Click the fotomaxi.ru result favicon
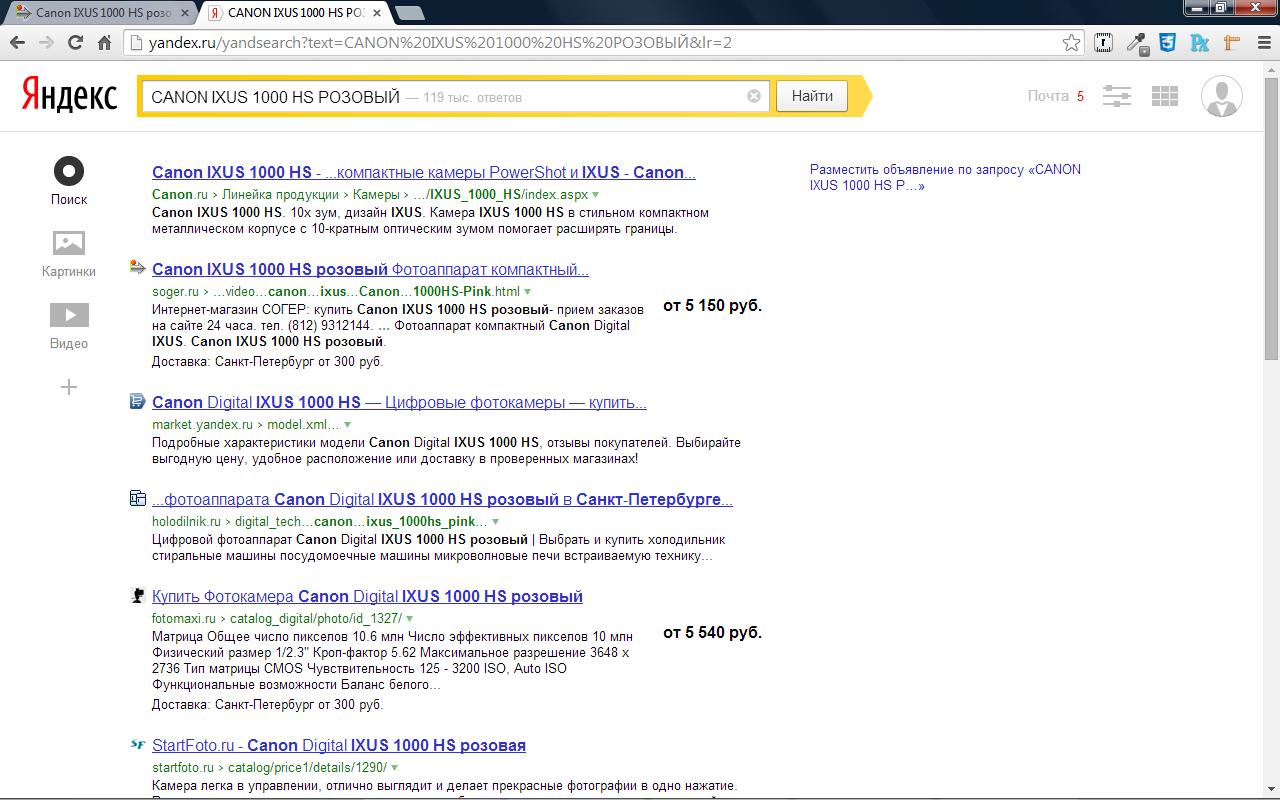1280x800 pixels. tap(138, 595)
